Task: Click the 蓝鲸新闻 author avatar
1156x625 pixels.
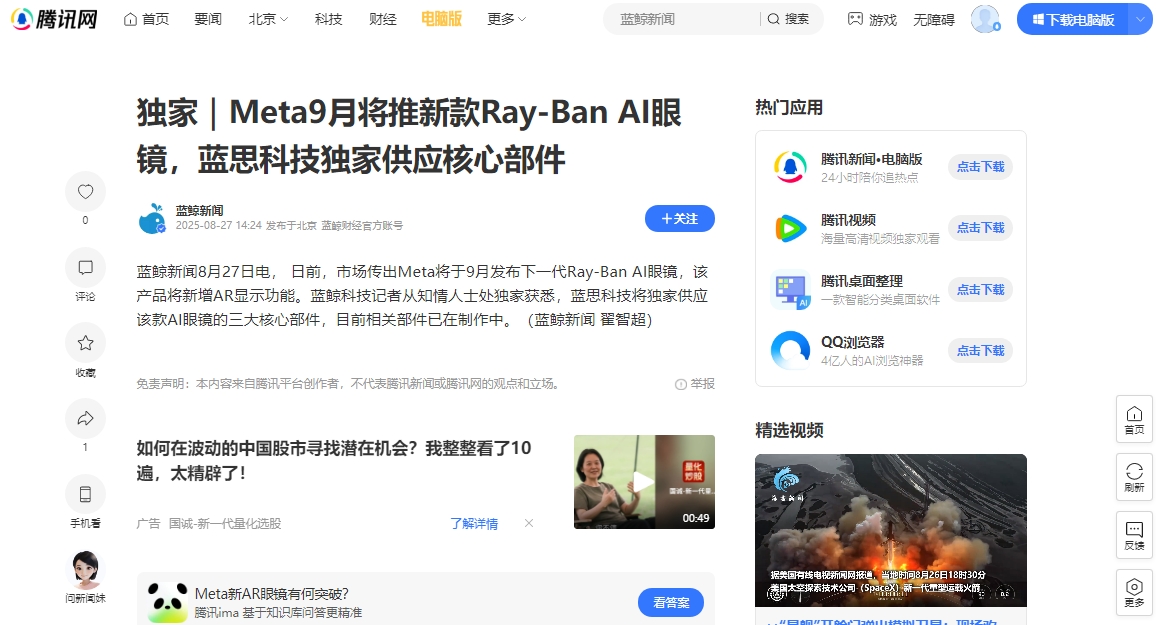Action: coord(153,218)
